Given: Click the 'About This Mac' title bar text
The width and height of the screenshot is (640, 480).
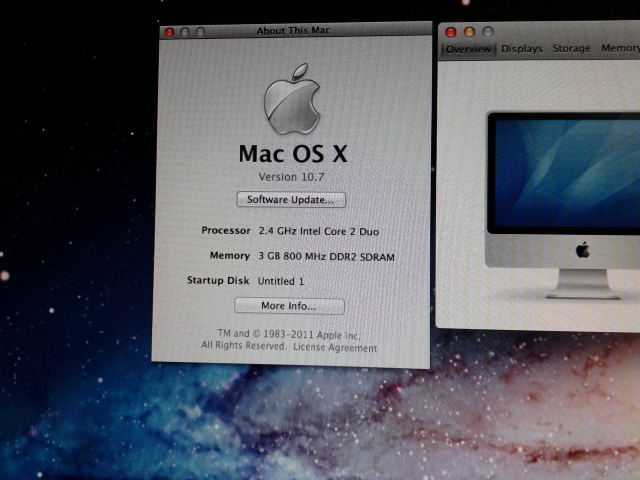Looking at the screenshot, I should (x=293, y=31).
